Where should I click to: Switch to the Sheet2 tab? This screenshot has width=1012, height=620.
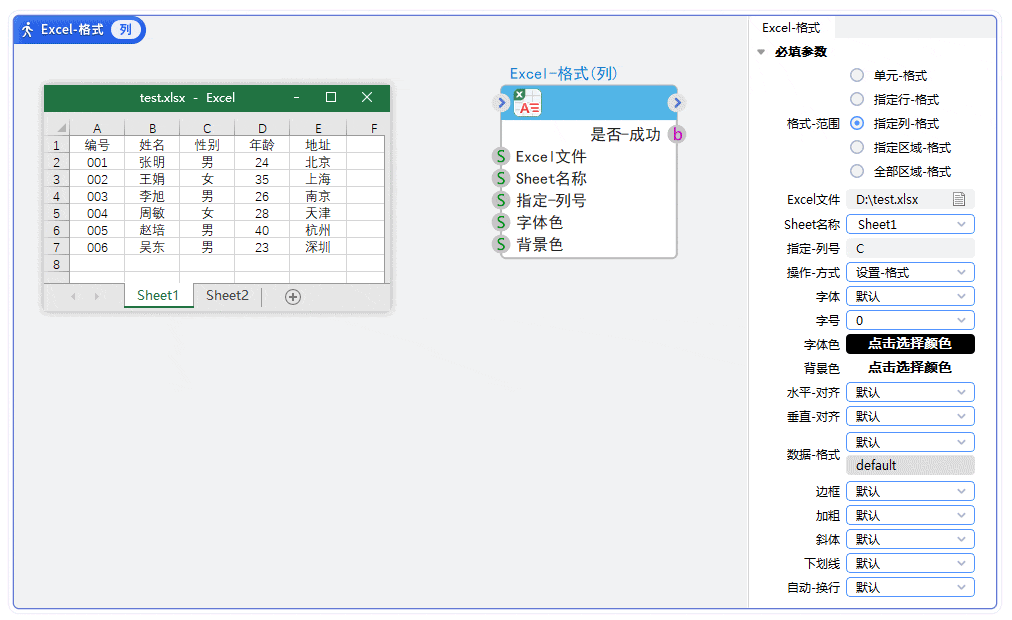(x=226, y=295)
